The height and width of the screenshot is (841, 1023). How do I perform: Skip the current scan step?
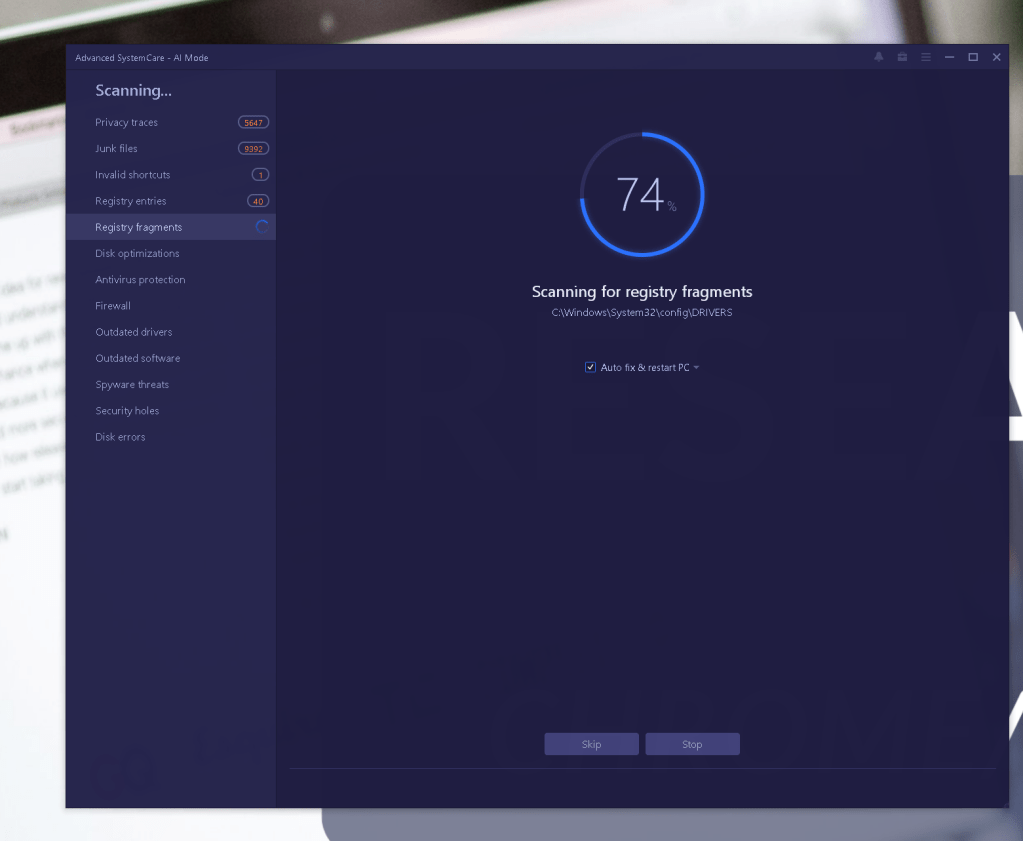(592, 744)
